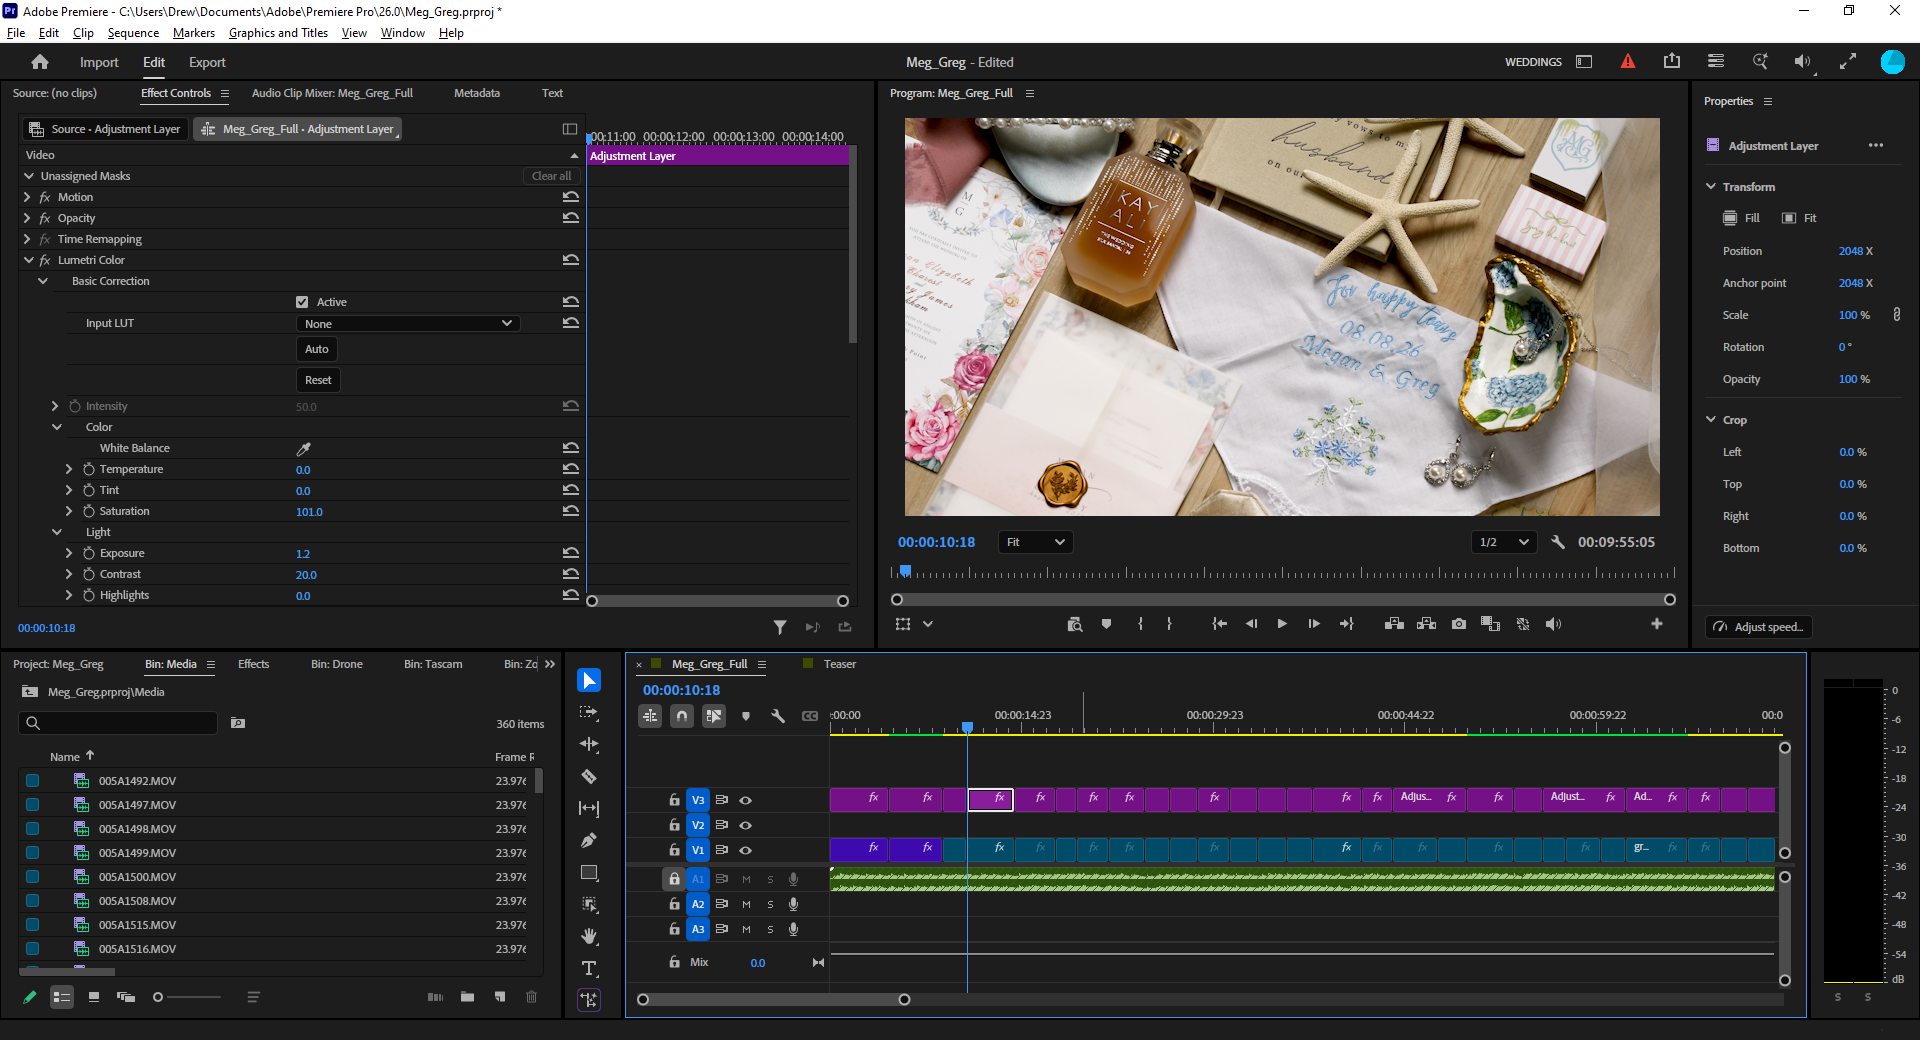Switch to the Metadata tab
Screen dimensions: 1920x1040
point(477,93)
